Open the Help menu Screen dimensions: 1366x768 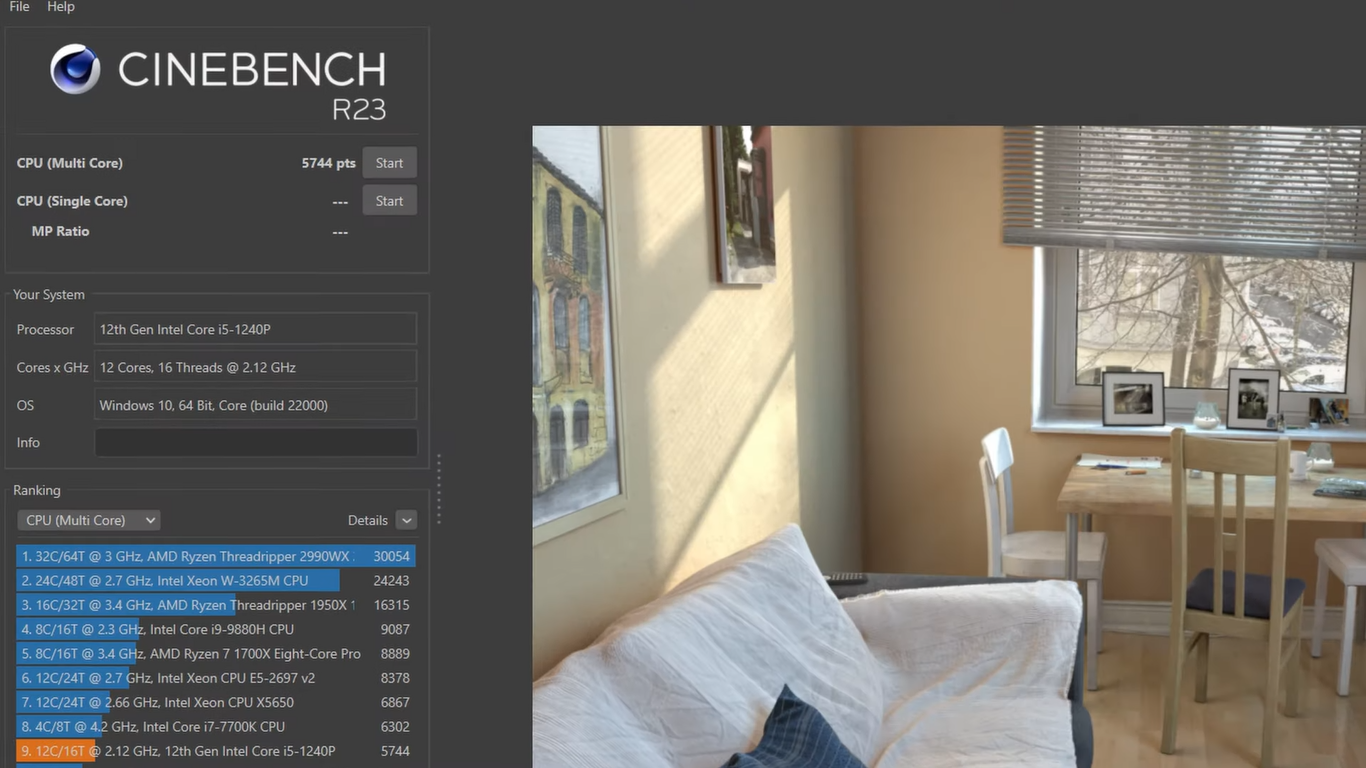(61, 7)
